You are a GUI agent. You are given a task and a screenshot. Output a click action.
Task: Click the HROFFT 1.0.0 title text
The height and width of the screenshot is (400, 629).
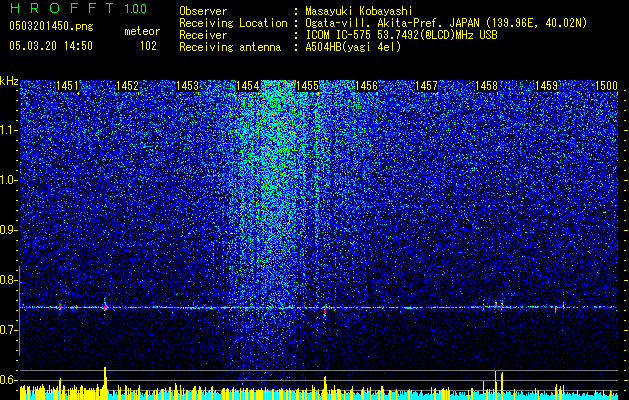click(x=79, y=8)
